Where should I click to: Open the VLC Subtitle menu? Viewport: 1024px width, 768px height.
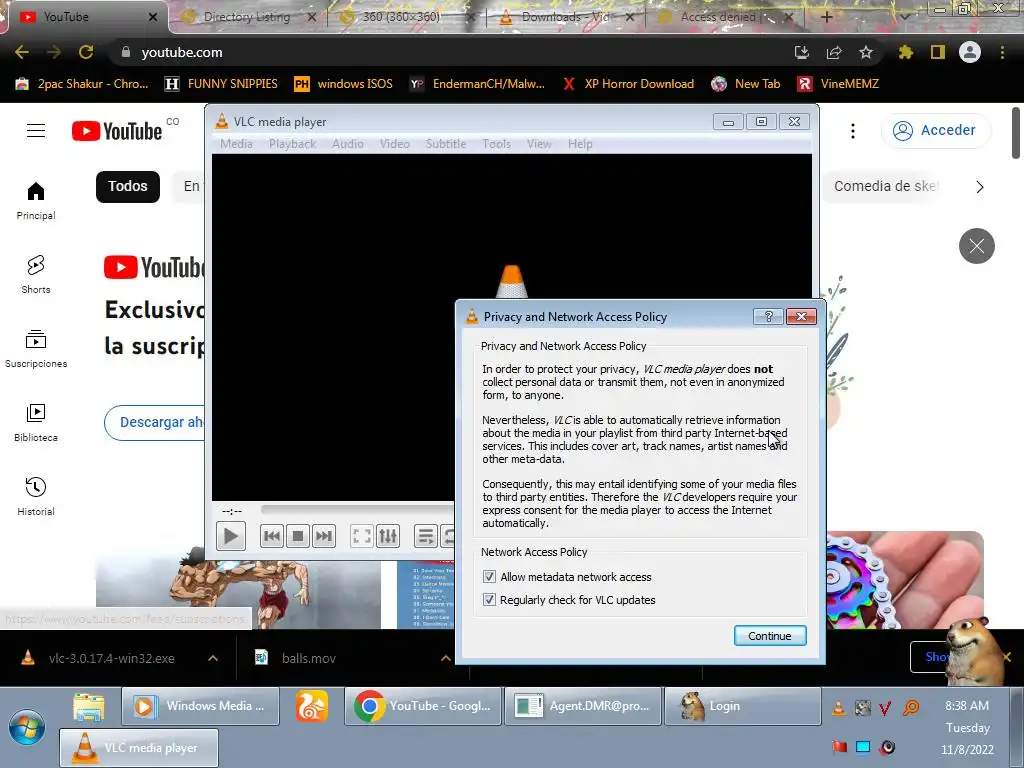click(446, 144)
